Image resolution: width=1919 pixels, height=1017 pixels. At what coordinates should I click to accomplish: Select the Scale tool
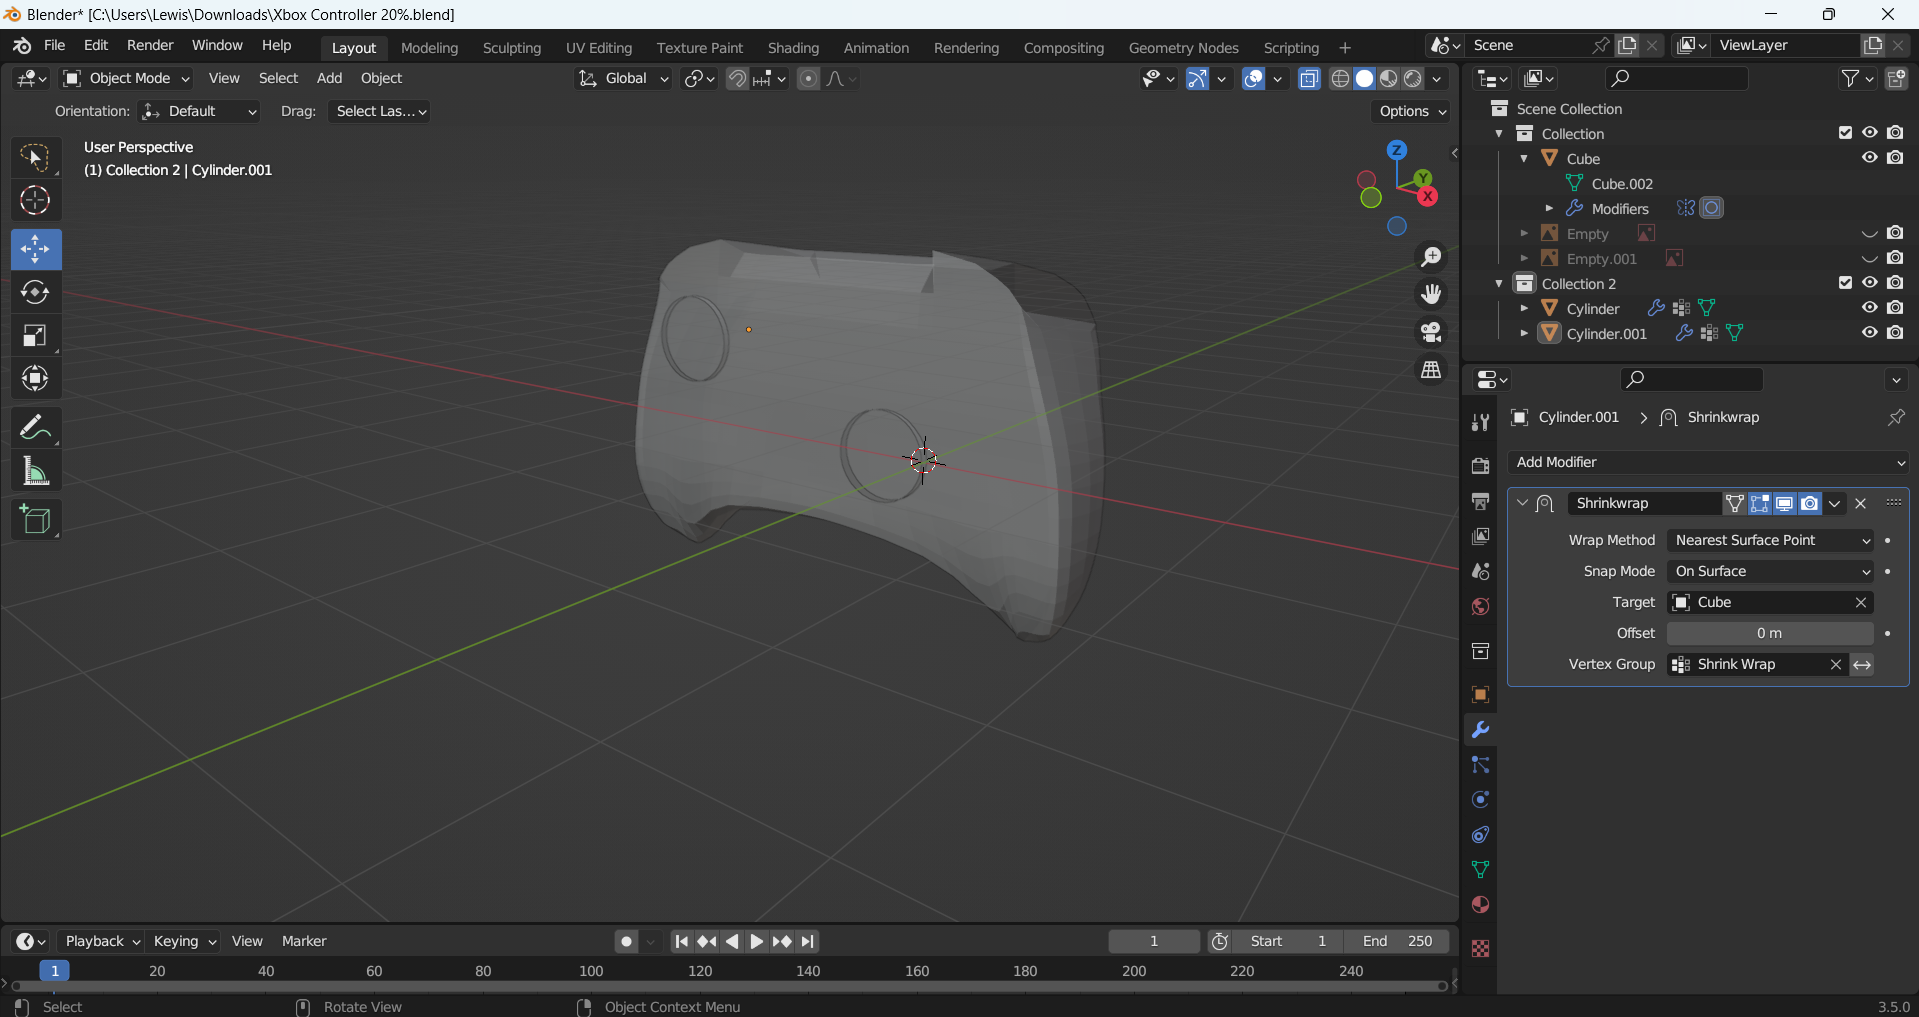pyautogui.click(x=36, y=335)
